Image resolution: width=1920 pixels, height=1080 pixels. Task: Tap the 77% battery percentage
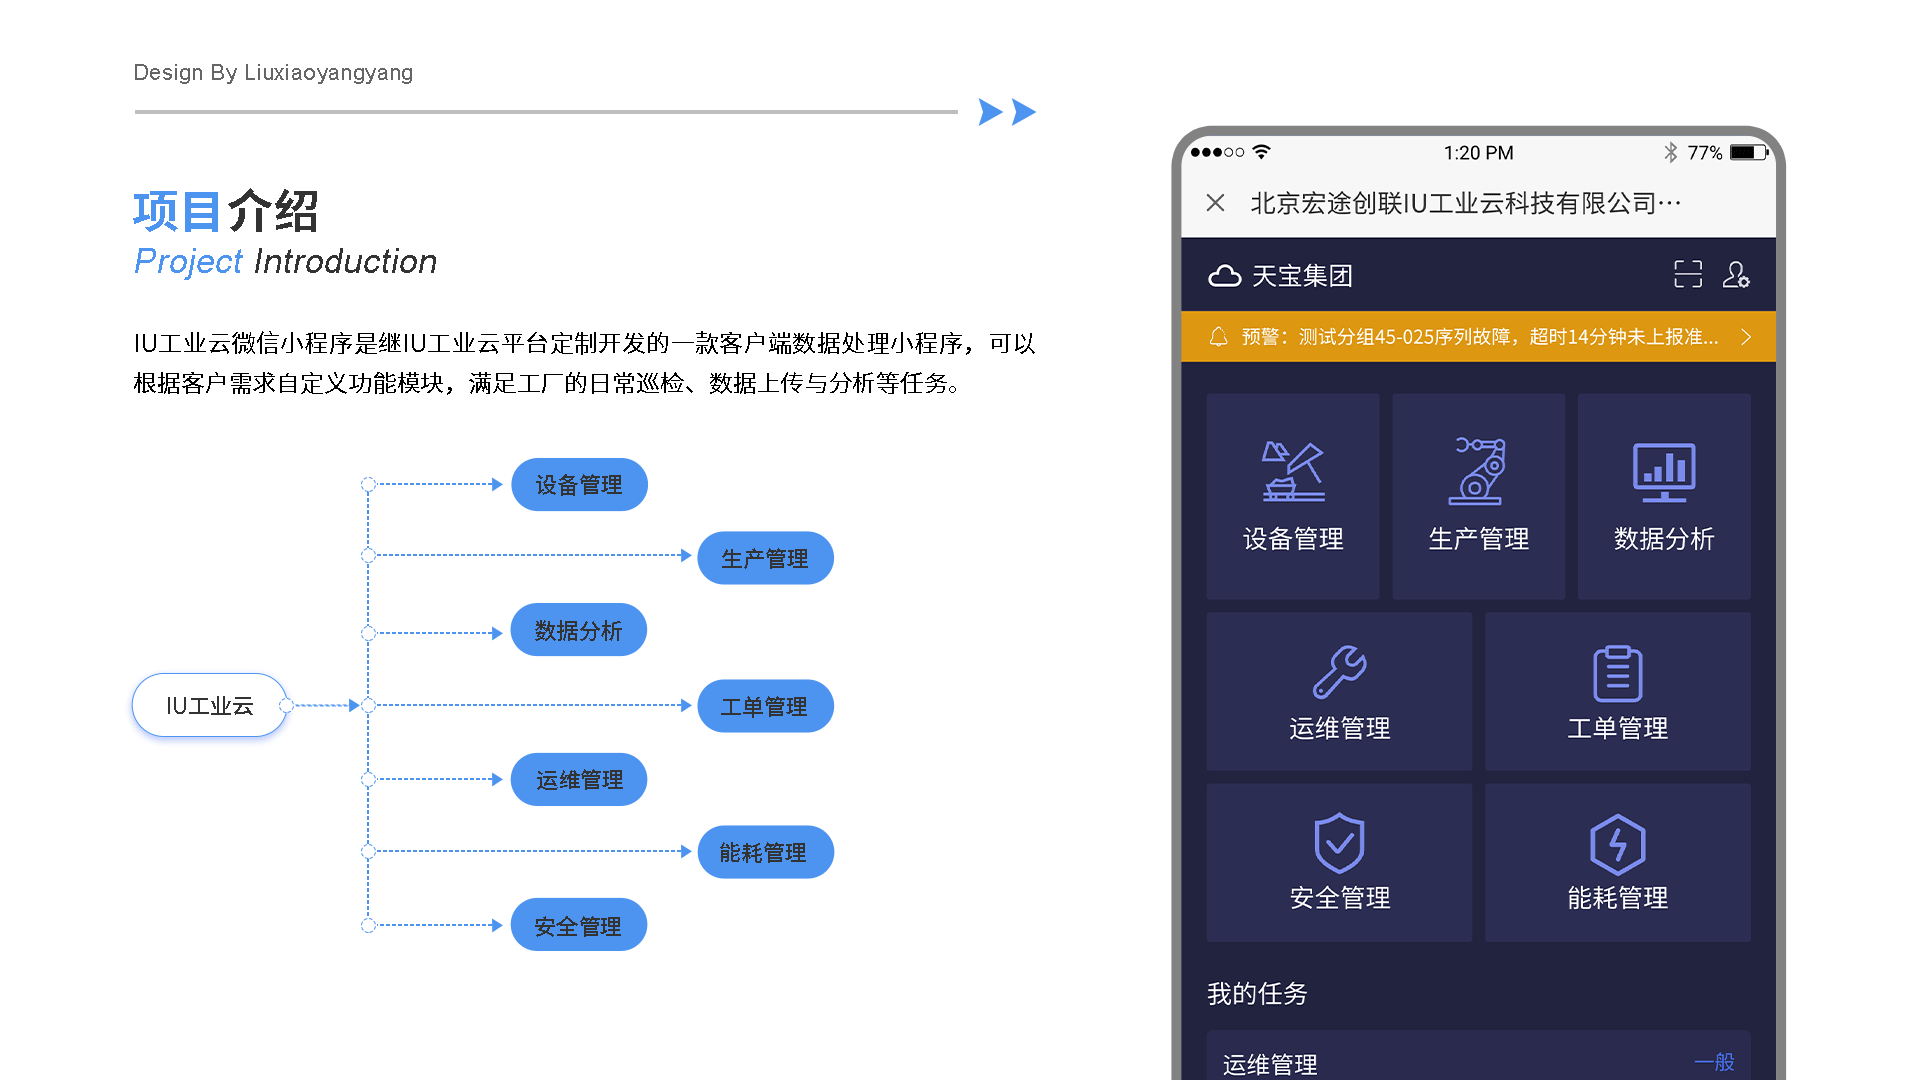tap(1705, 153)
